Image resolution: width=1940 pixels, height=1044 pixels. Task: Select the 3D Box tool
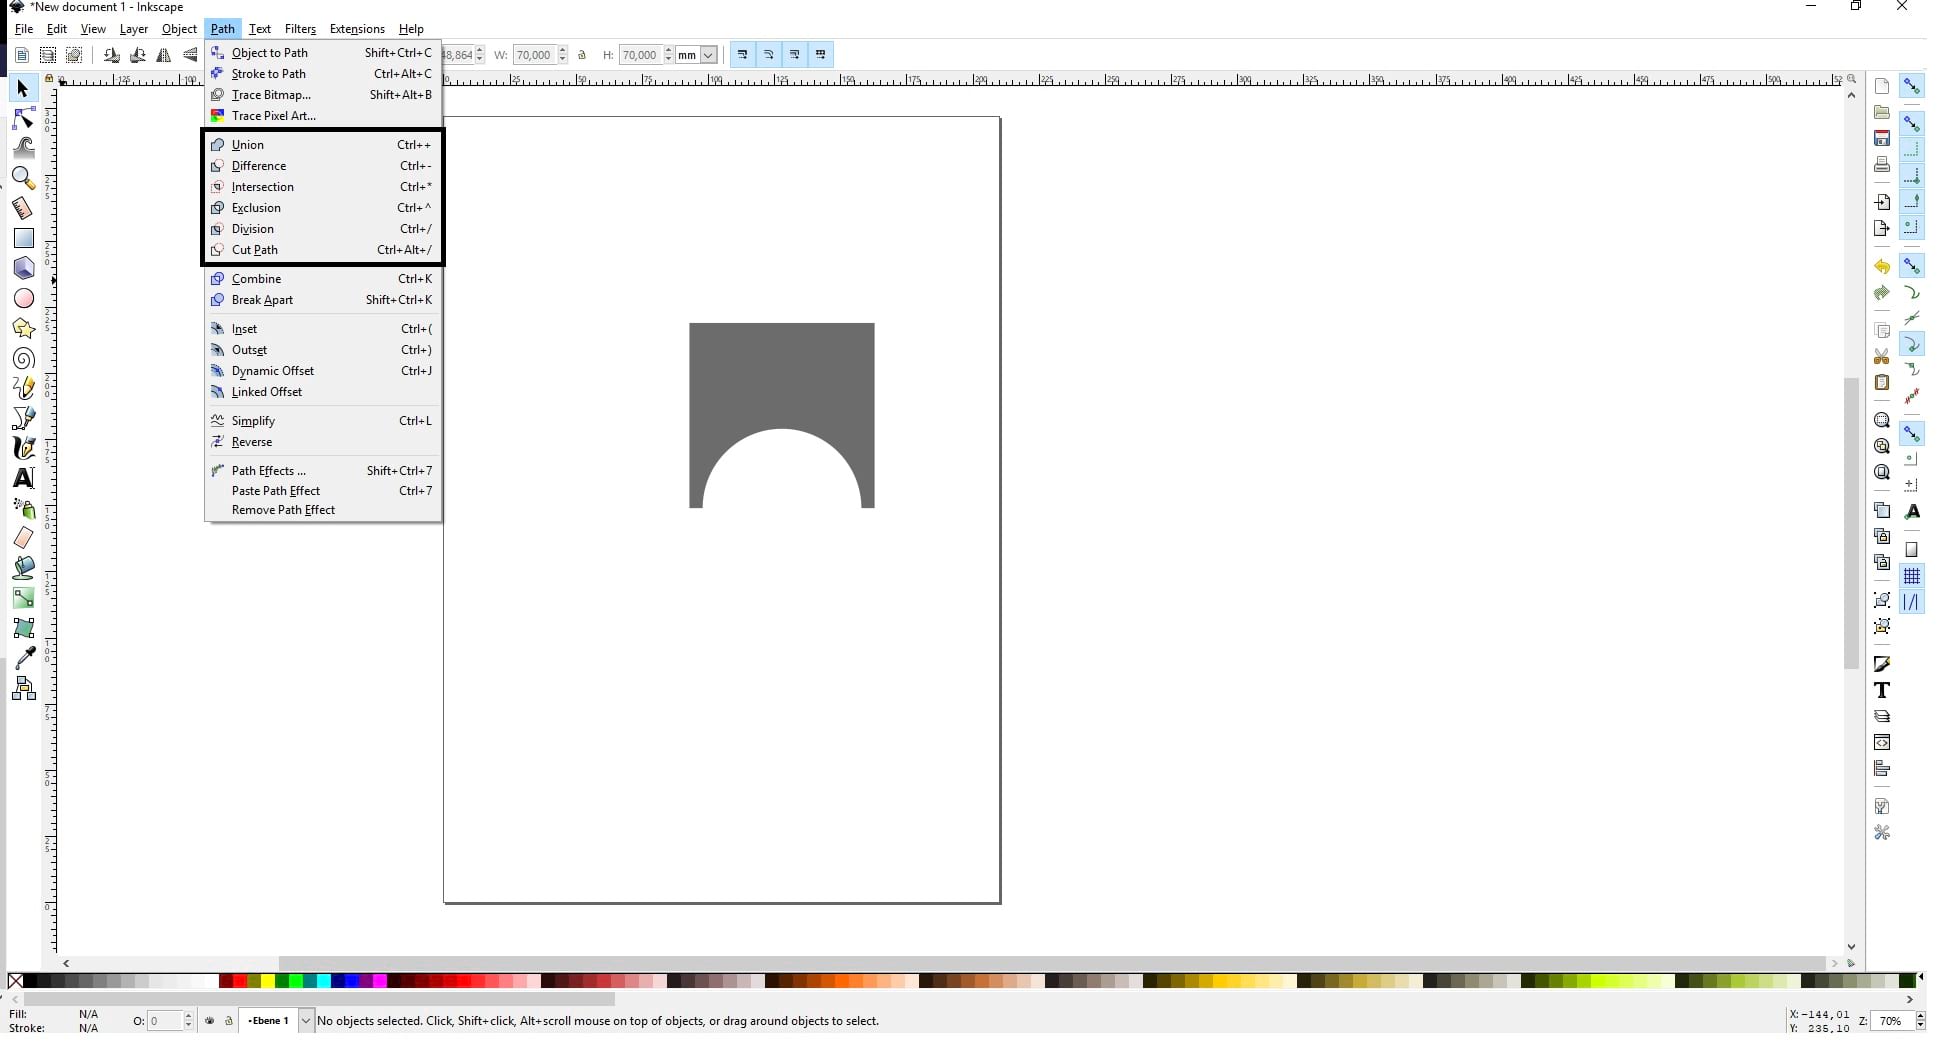(23, 268)
